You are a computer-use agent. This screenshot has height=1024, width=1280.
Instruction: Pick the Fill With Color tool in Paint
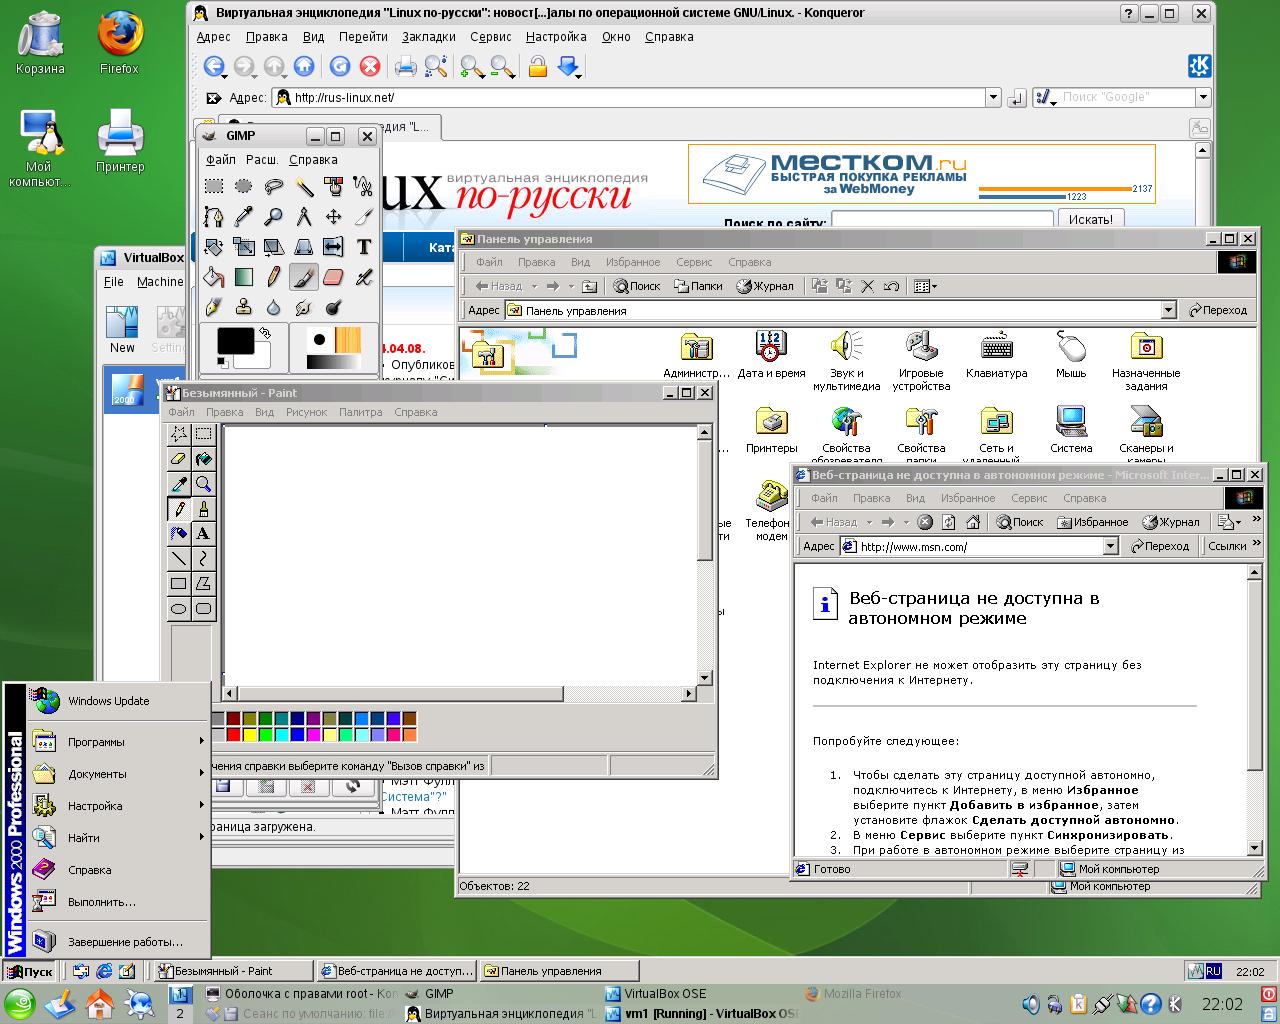click(203, 459)
